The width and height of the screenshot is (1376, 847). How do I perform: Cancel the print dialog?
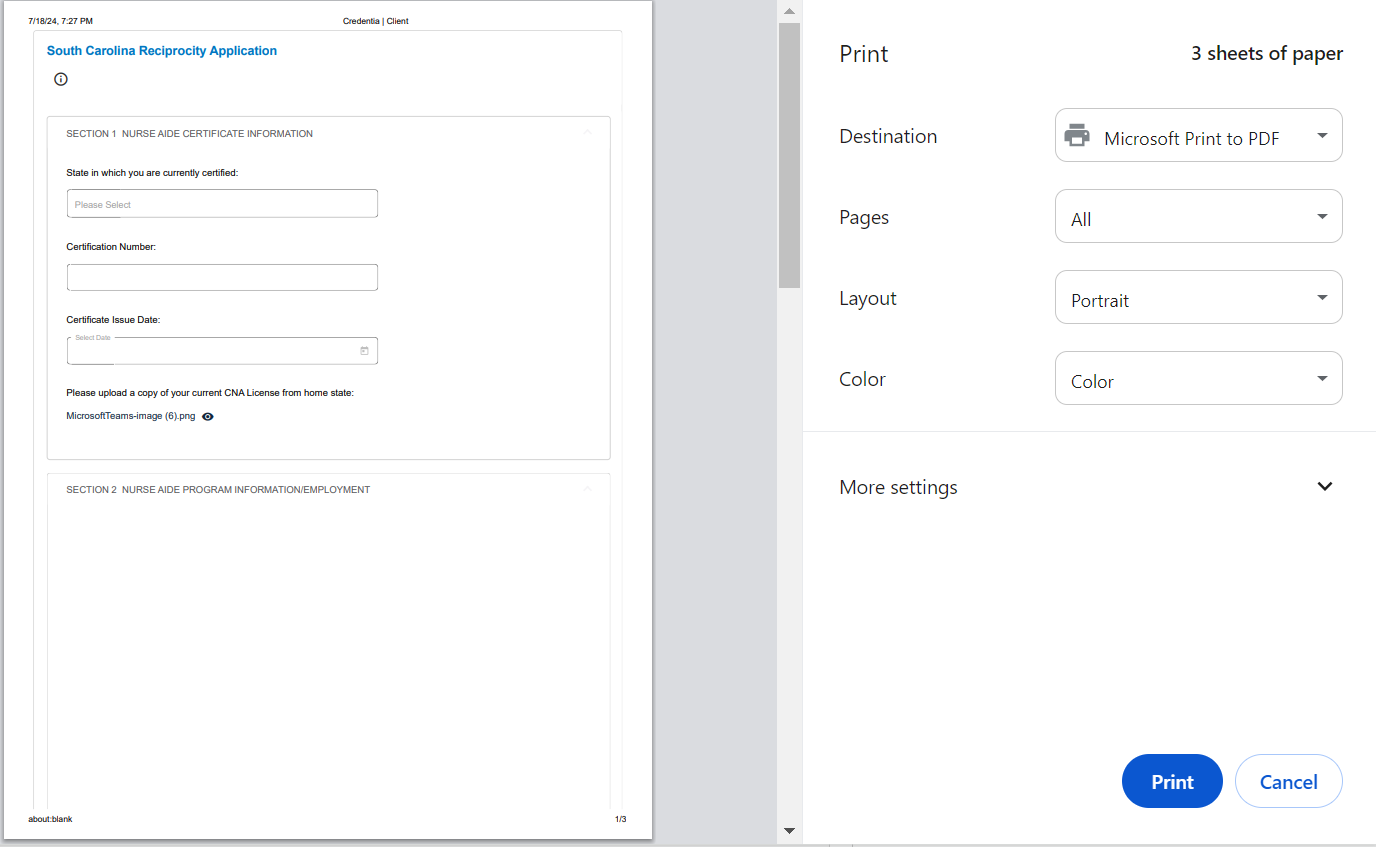pyautogui.click(x=1288, y=781)
